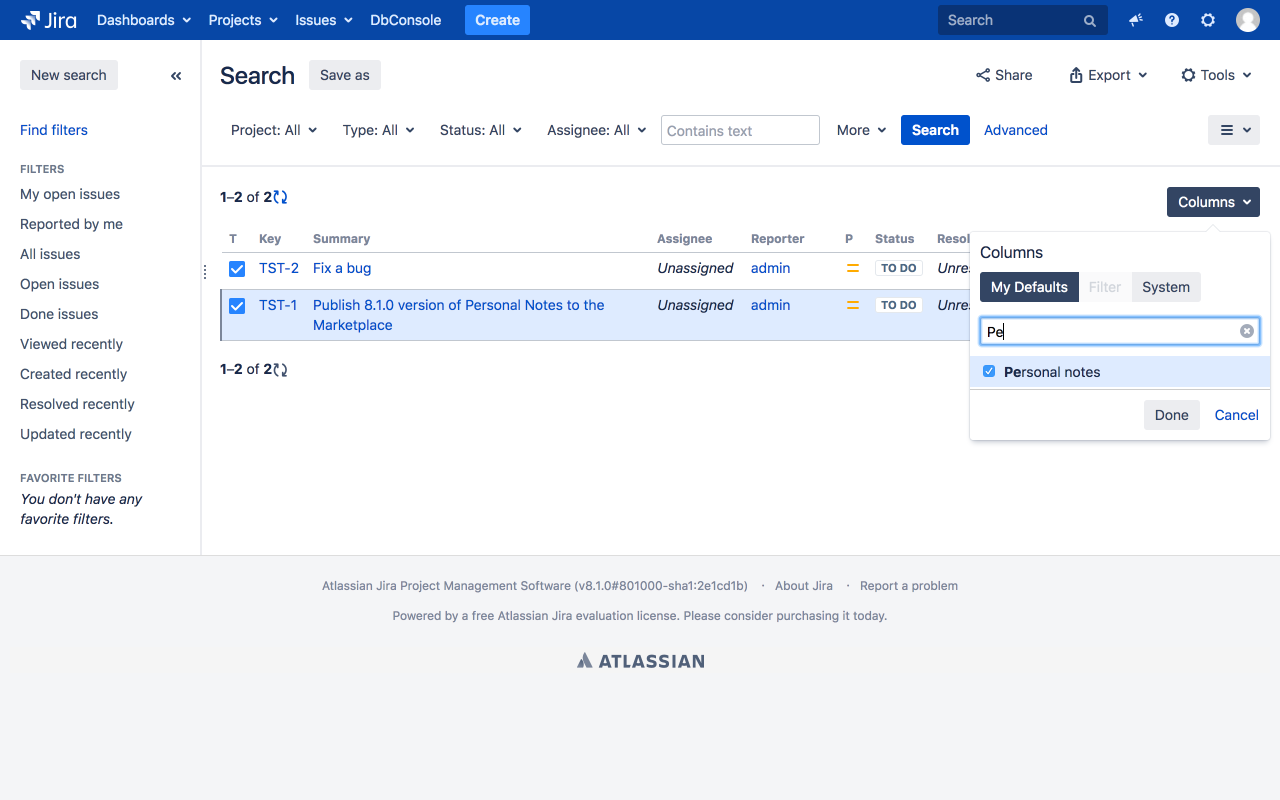The width and height of the screenshot is (1280, 800).
Task: Click the Atlassian footer logo
Action: (x=641, y=660)
